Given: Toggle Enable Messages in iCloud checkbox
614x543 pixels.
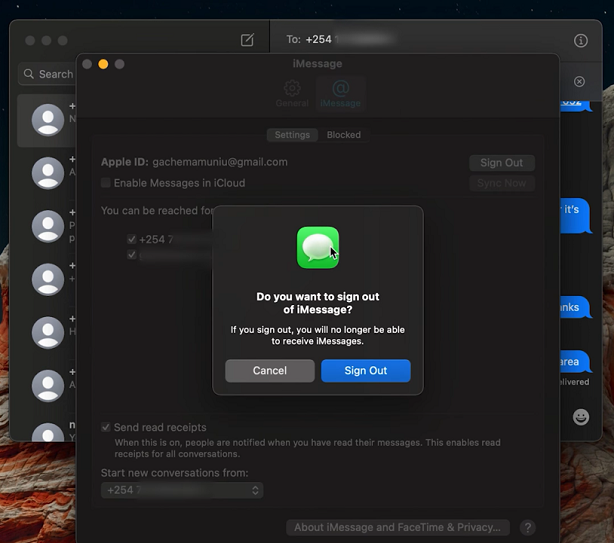Looking at the screenshot, I should 106,183.
